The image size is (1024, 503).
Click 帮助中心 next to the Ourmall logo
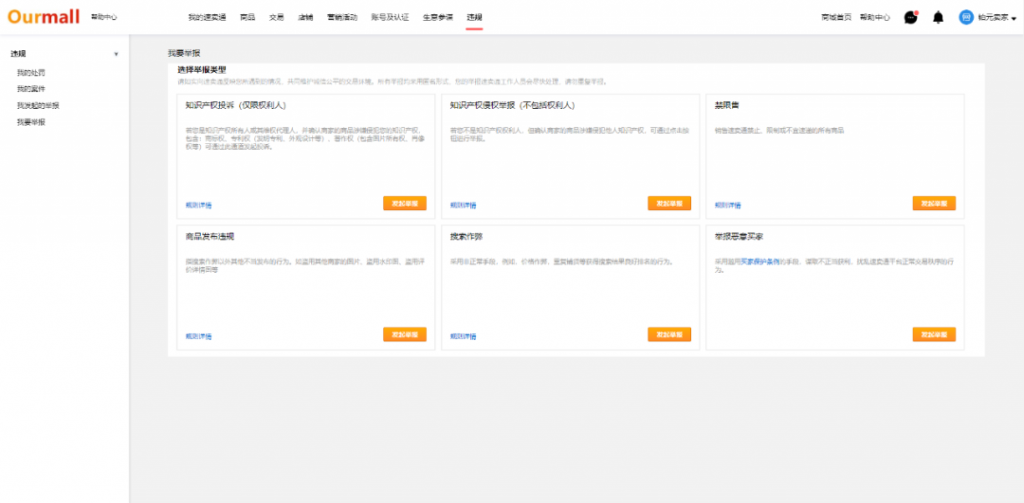pyautogui.click(x=104, y=17)
